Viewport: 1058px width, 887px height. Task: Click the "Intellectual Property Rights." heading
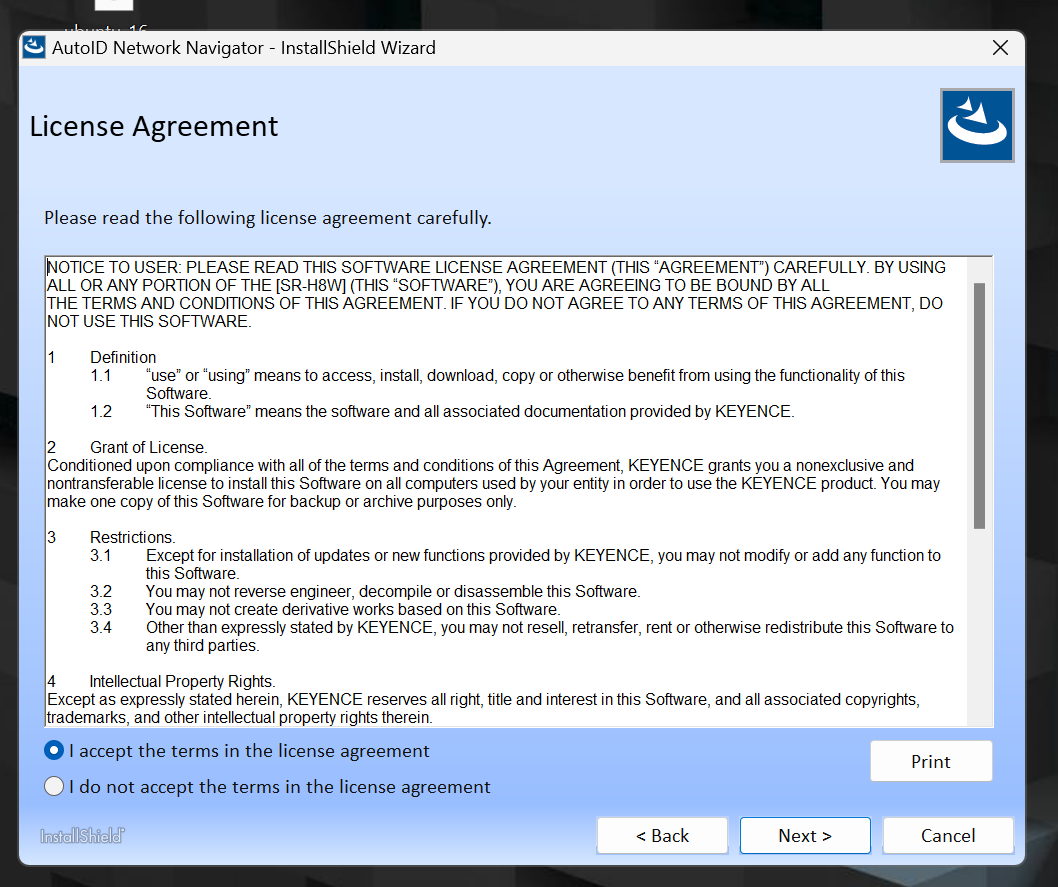point(182,681)
